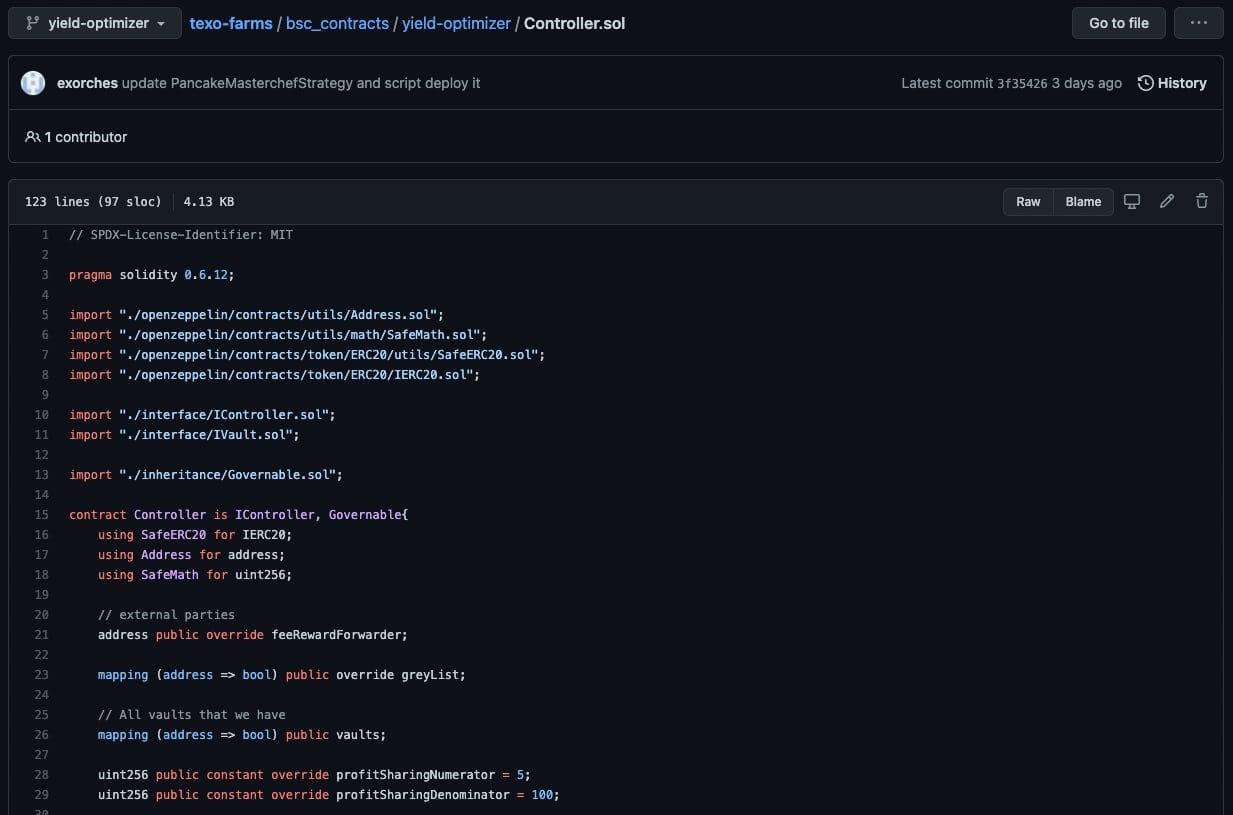
Task: View file History
Action: (1172, 83)
